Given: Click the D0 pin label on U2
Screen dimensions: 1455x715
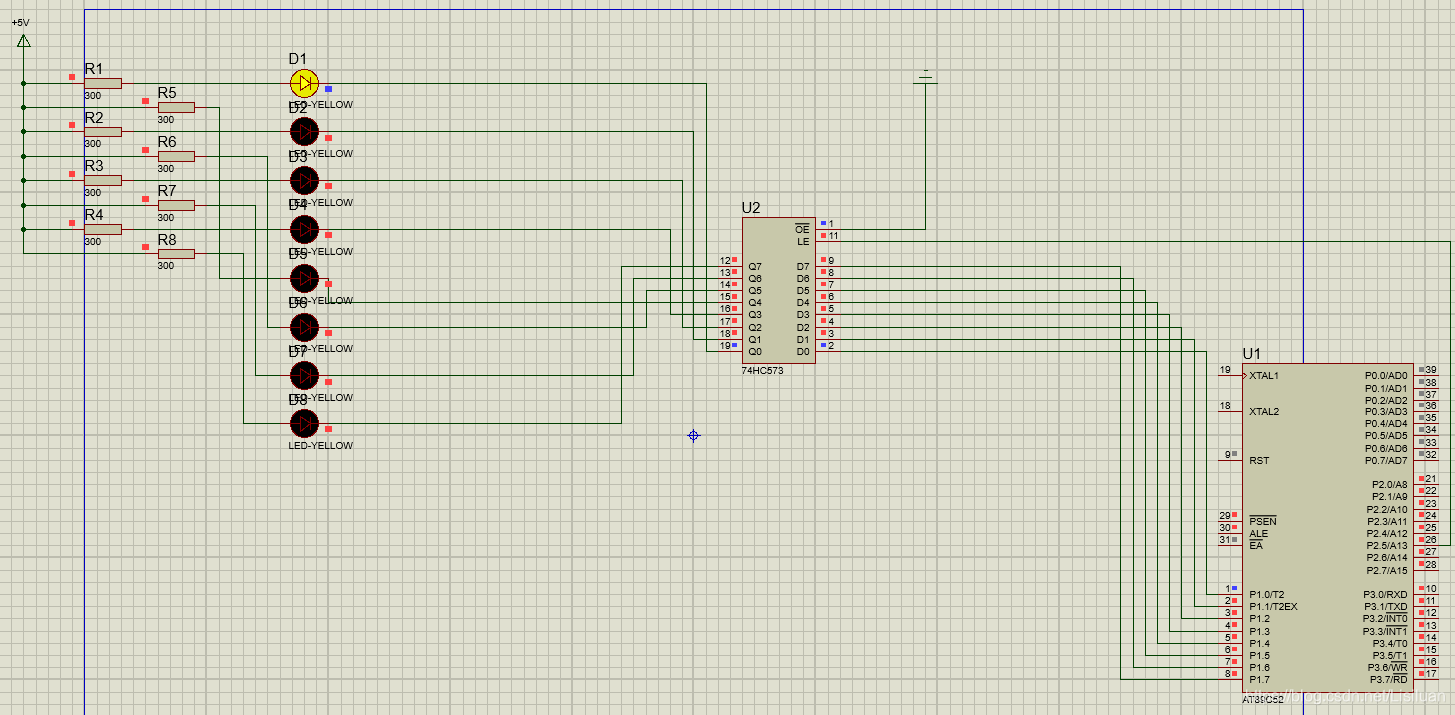Looking at the screenshot, I should click(803, 352).
